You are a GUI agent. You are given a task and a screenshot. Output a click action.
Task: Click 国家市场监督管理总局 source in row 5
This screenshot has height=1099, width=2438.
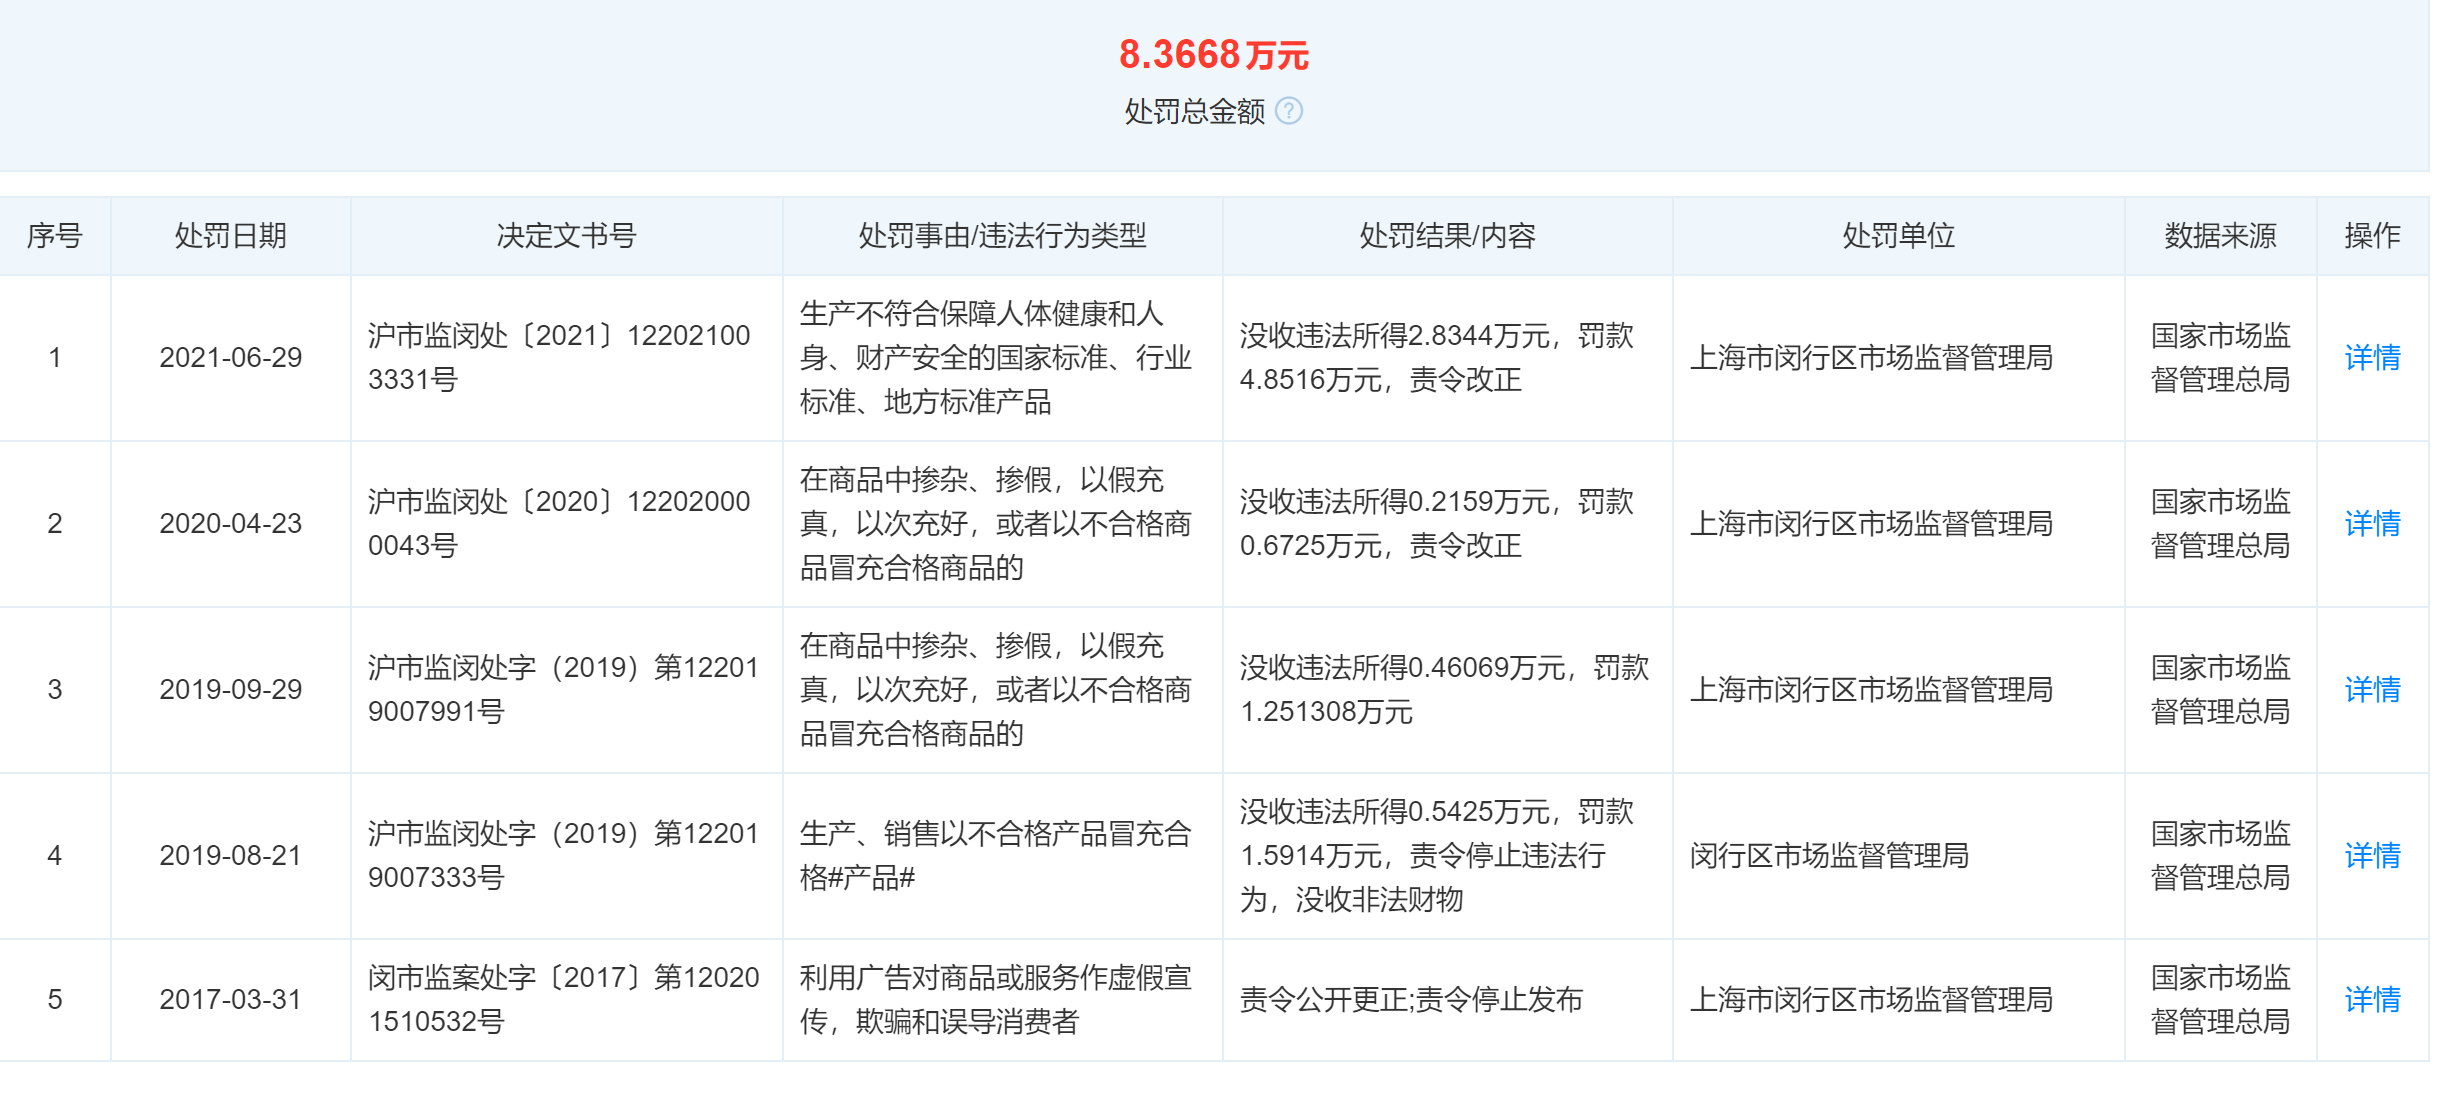tap(2221, 999)
